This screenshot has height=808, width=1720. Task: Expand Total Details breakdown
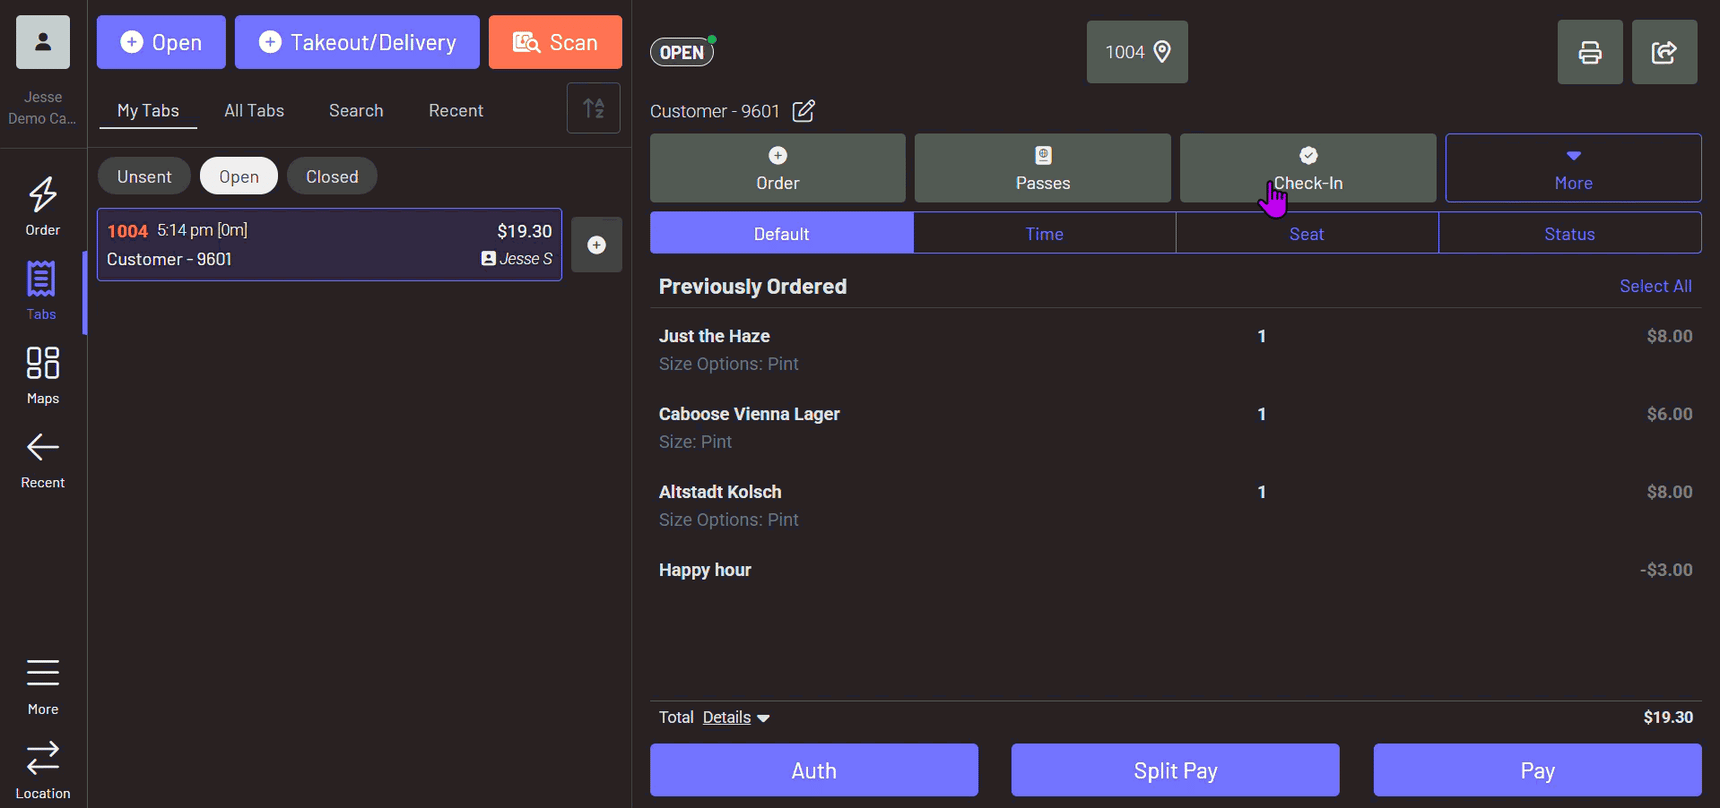736,718
